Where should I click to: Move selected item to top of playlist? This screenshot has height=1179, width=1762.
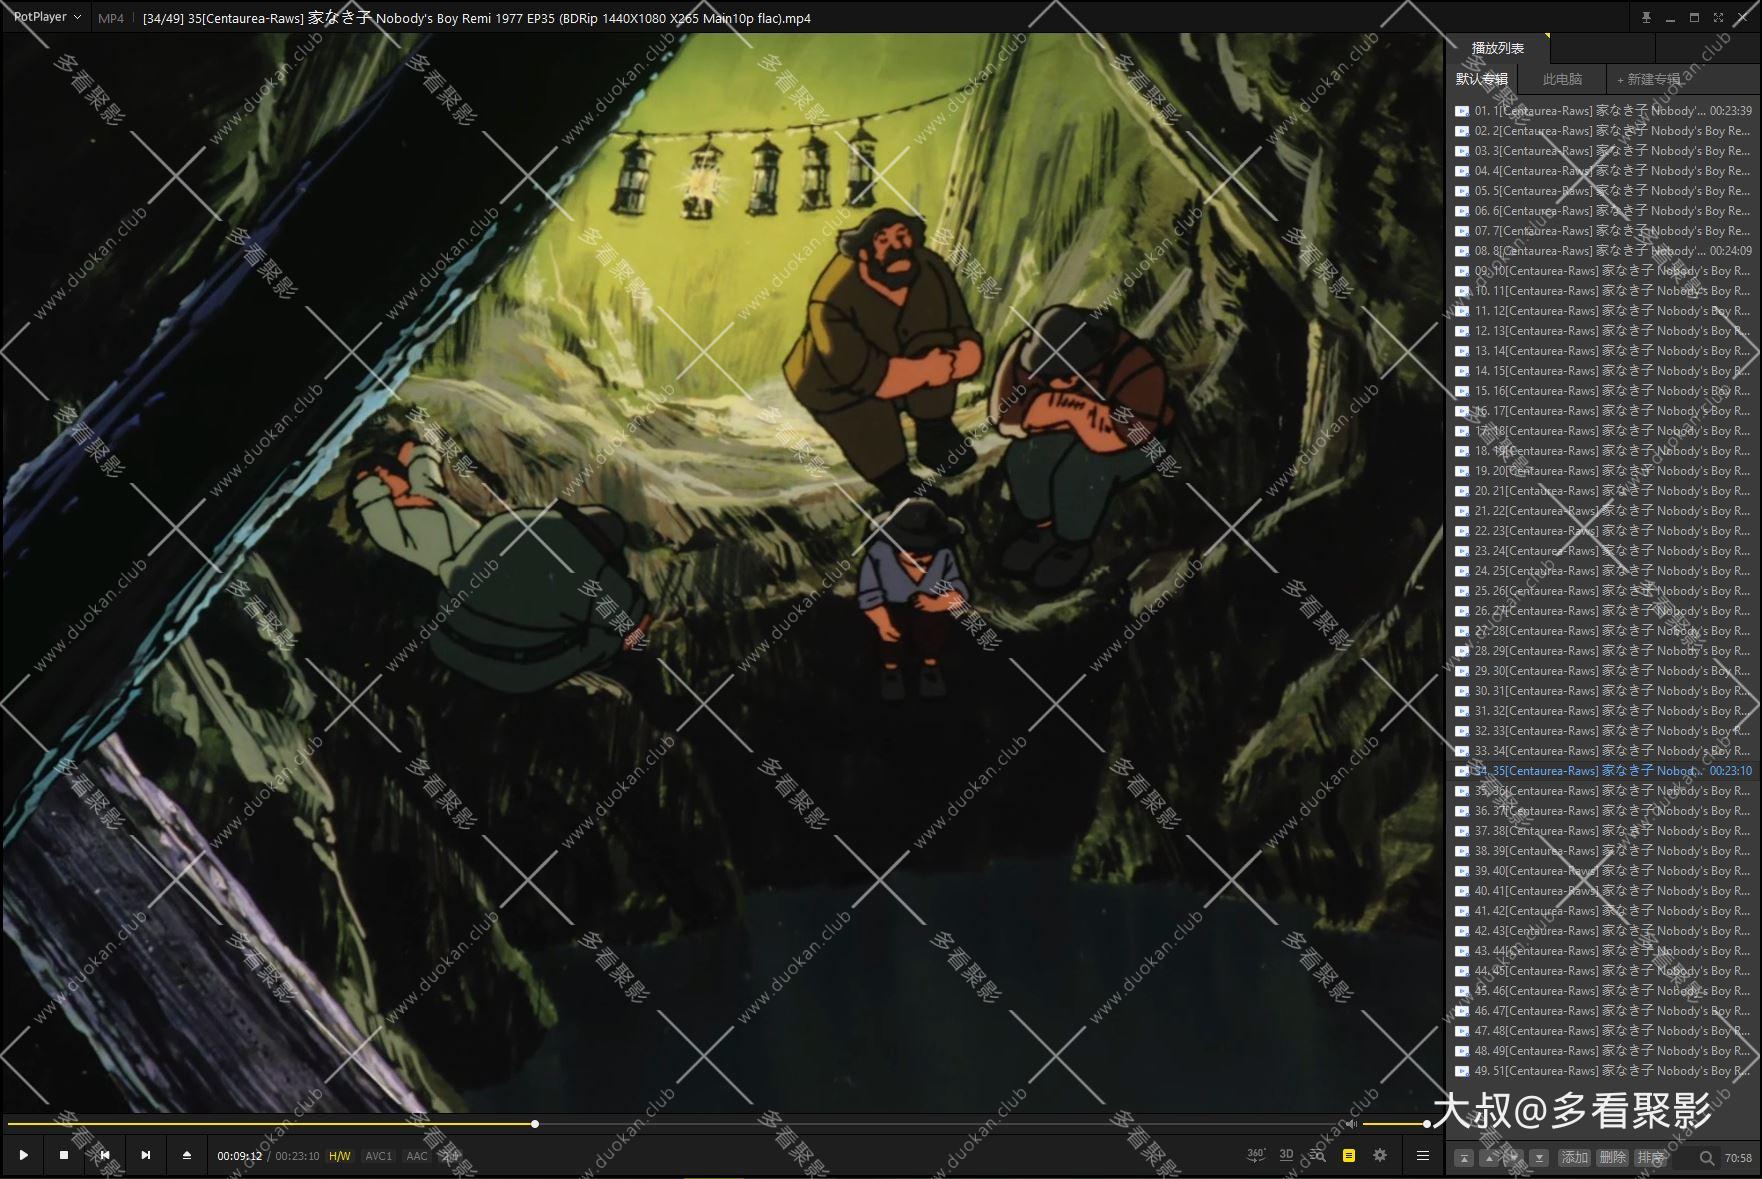(1463, 1158)
